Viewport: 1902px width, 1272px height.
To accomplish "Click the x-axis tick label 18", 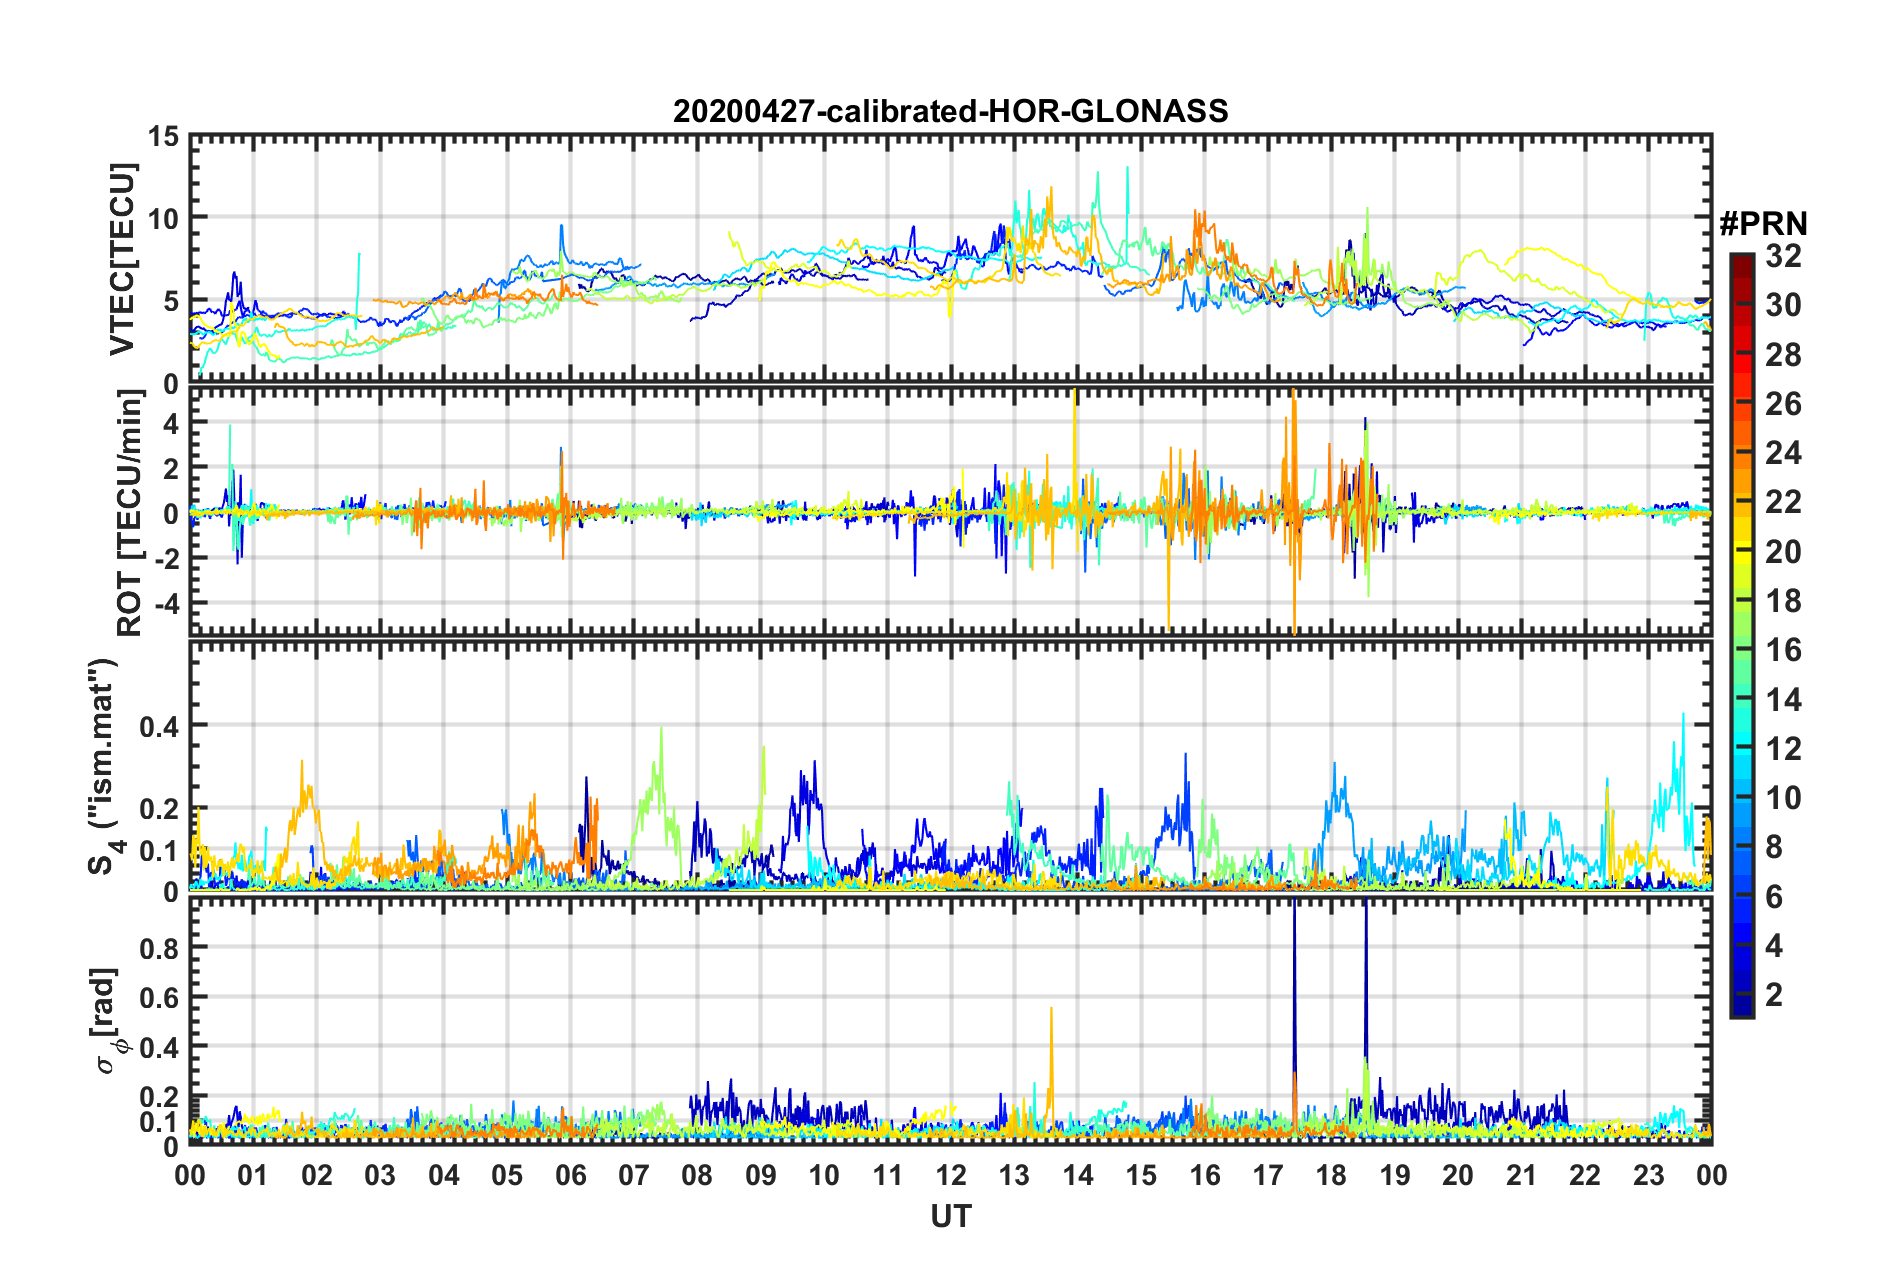I will click(1331, 1174).
